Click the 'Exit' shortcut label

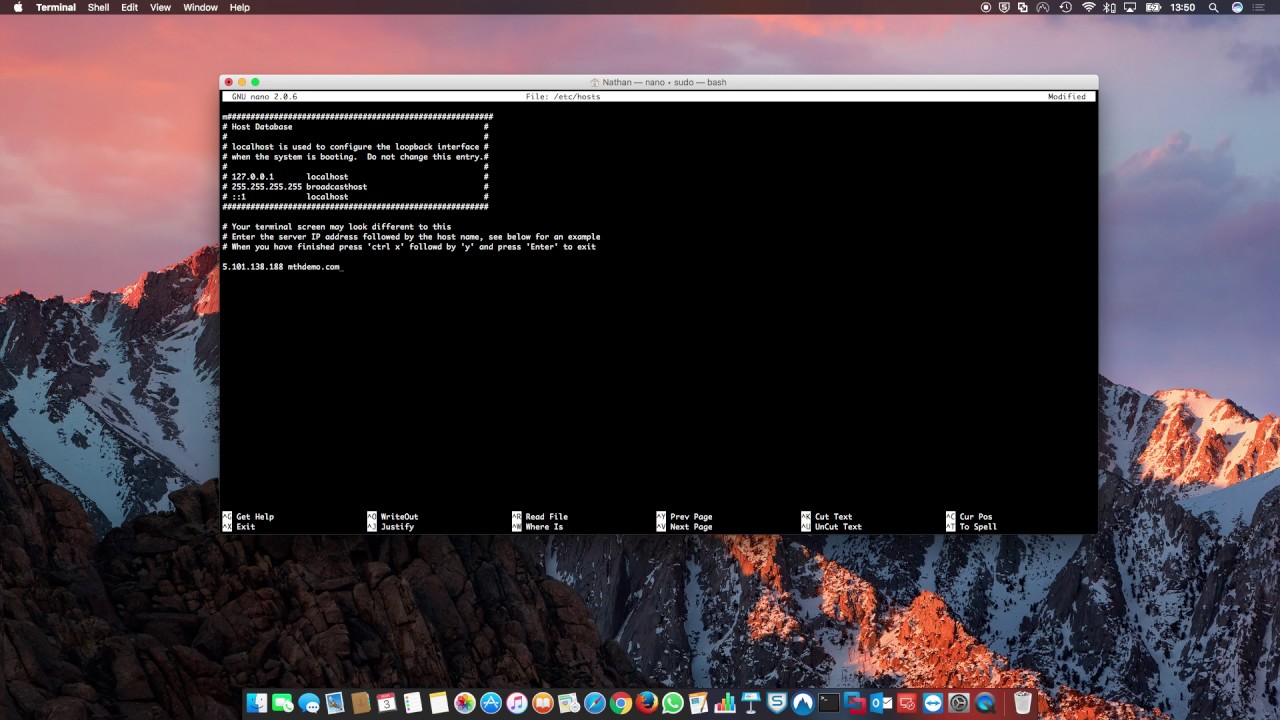[x=246, y=527]
